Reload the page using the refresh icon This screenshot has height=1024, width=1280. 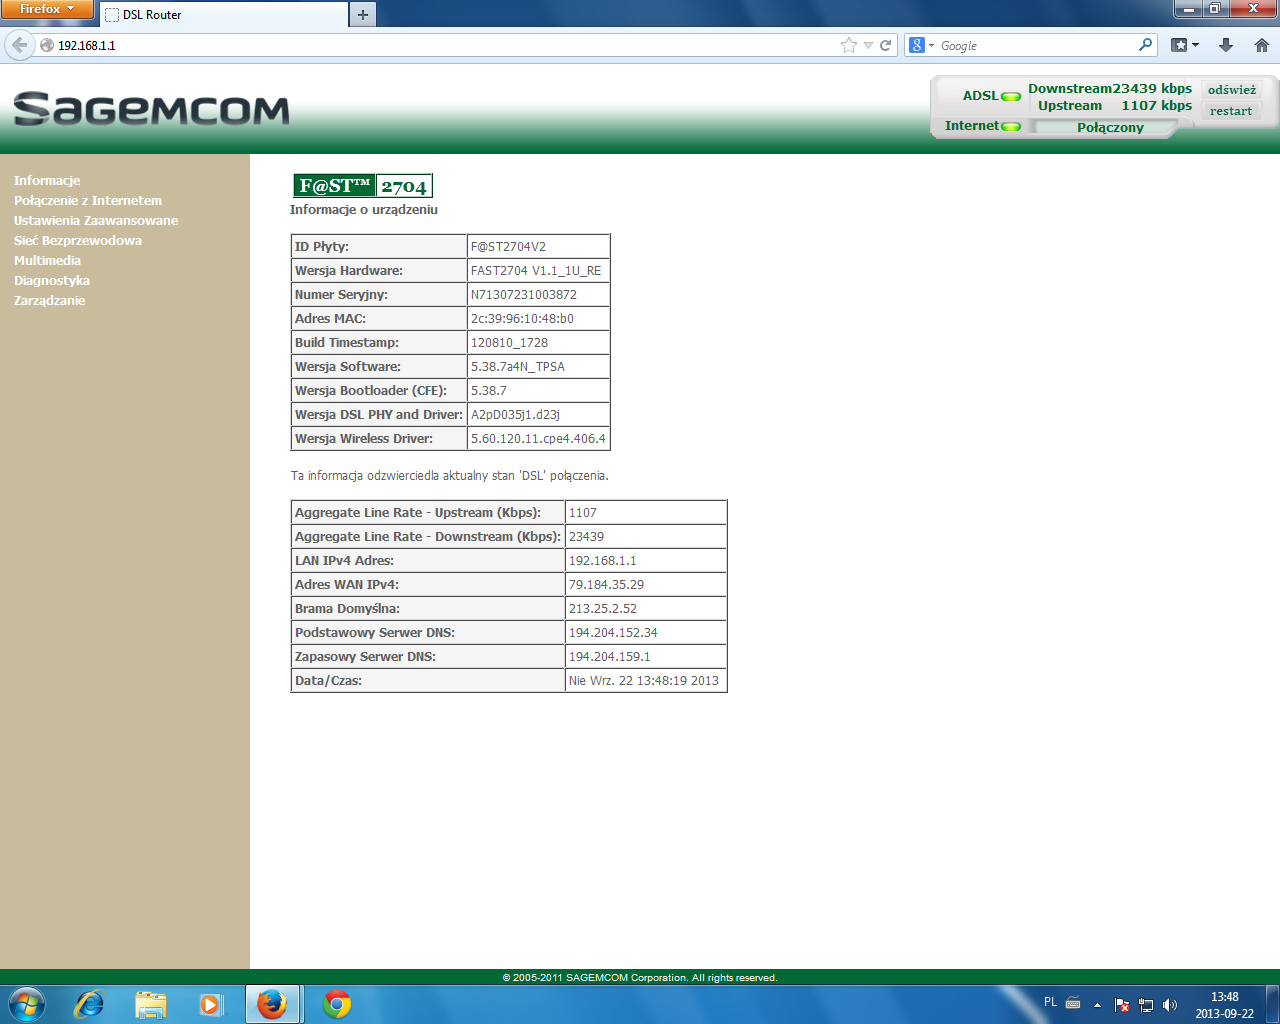point(885,45)
